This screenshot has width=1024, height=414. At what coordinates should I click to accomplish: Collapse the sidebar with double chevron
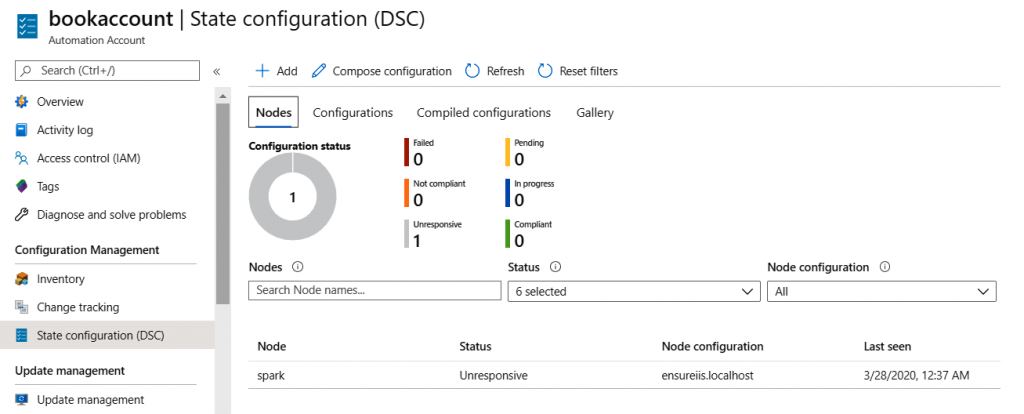[216, 71]
